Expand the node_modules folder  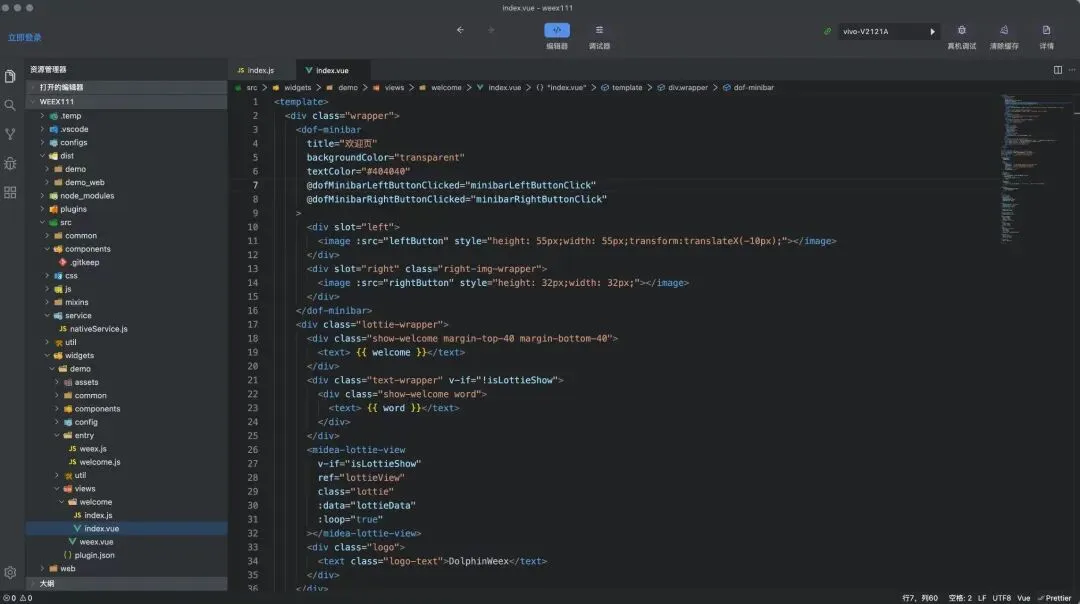[x=127, y=196]
